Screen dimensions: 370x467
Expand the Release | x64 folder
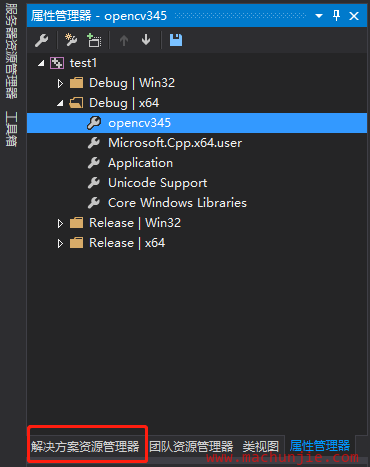click(60, 243)
